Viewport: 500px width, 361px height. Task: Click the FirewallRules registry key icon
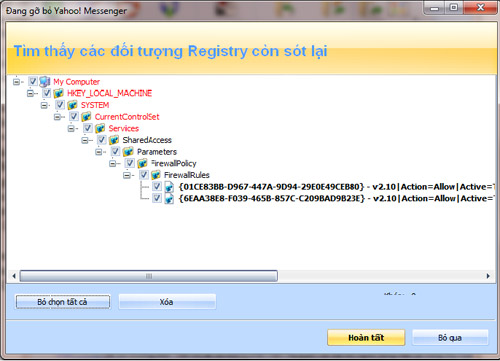click(156, 175)
